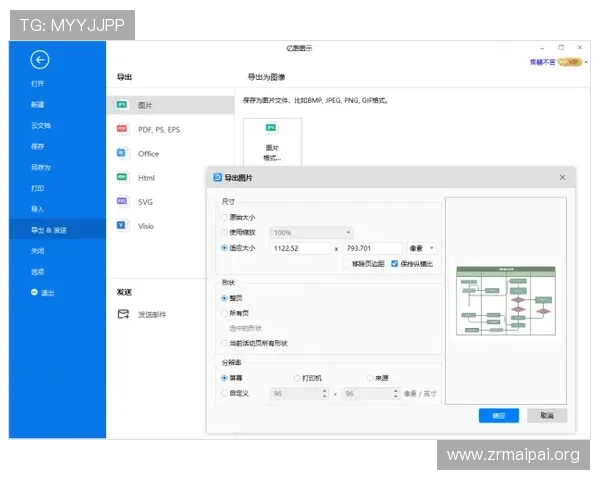600x480 pixels.
Task: Confirm export with 确定 button
Action: (499, 415)
